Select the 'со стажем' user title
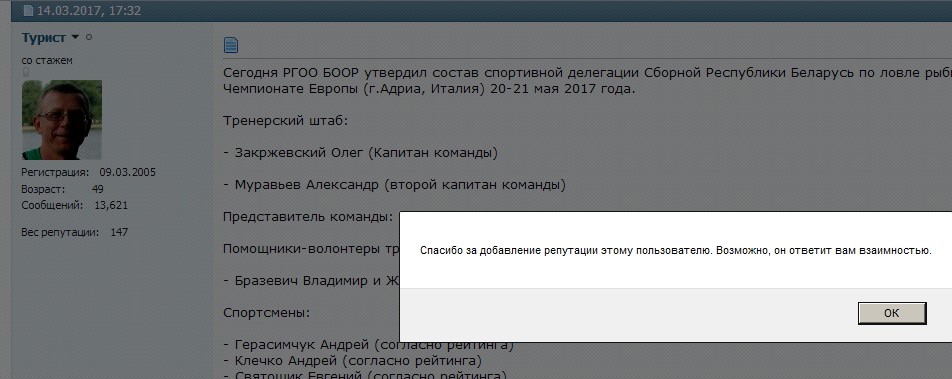This screenshot has height=379, width=952. [x=47, y=61]
